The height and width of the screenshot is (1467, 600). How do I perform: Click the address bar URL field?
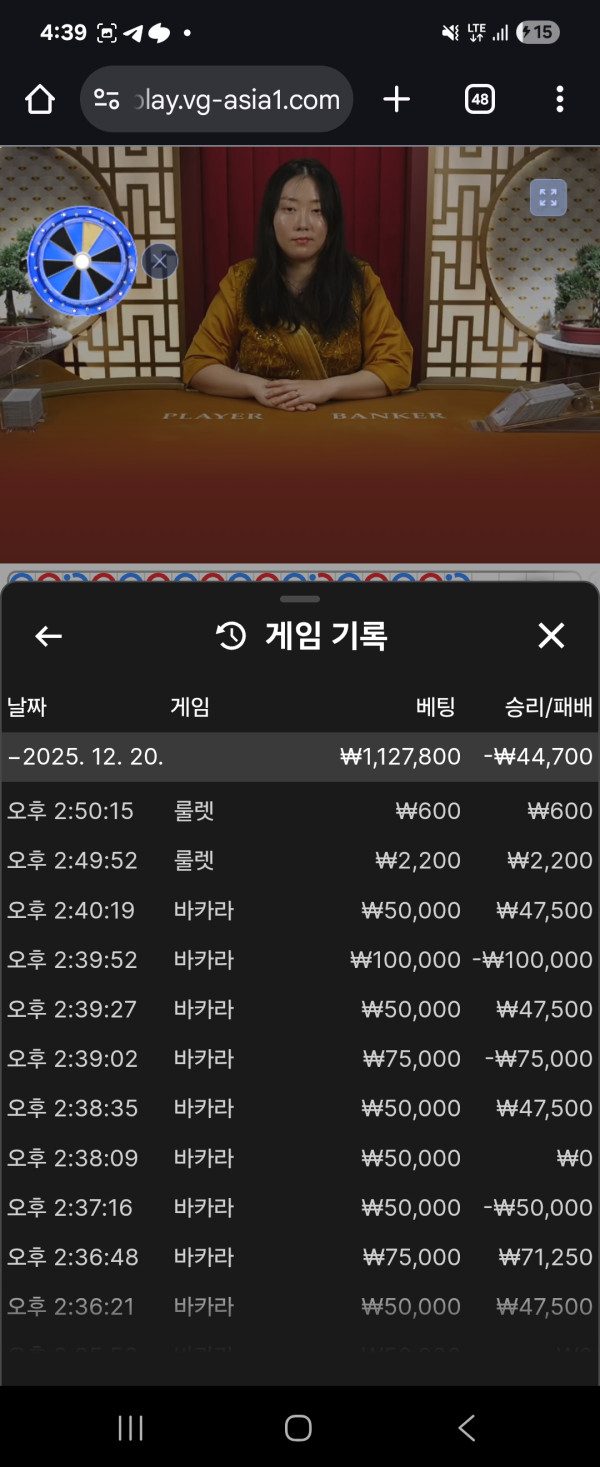(x=236, y=99)
